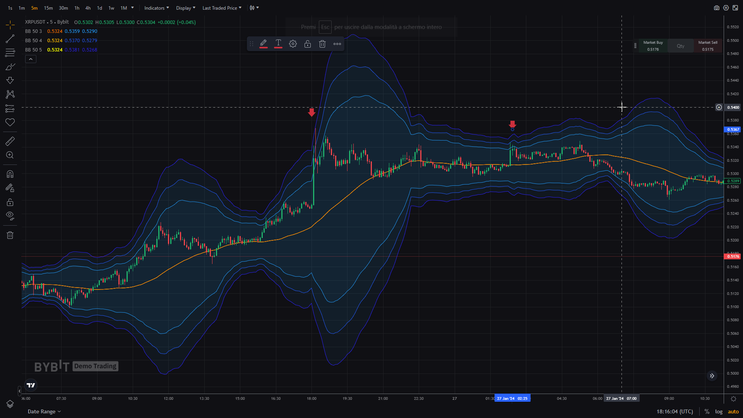
Task: Open the Fibonacci and horizontal lines tool
Action: click(10, 53)
